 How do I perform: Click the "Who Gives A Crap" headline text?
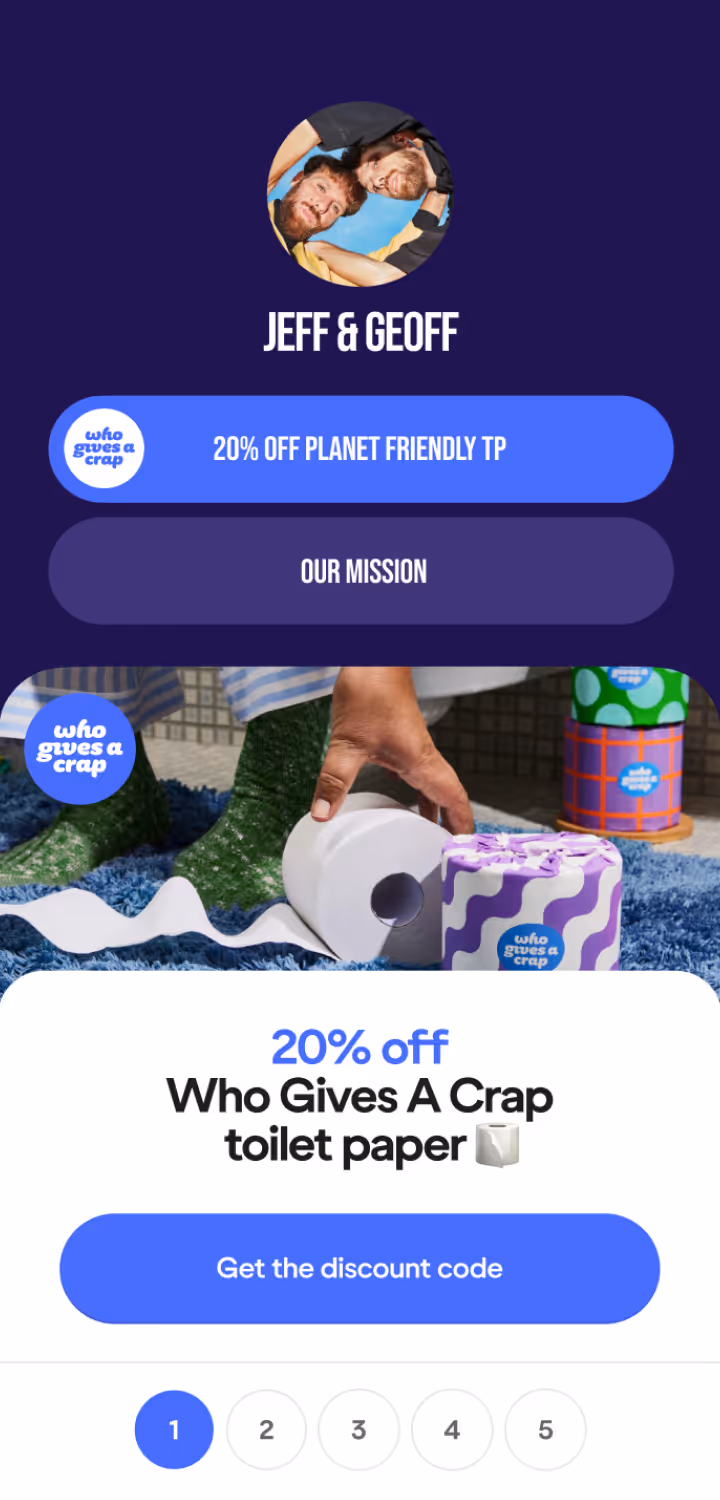360,1097
